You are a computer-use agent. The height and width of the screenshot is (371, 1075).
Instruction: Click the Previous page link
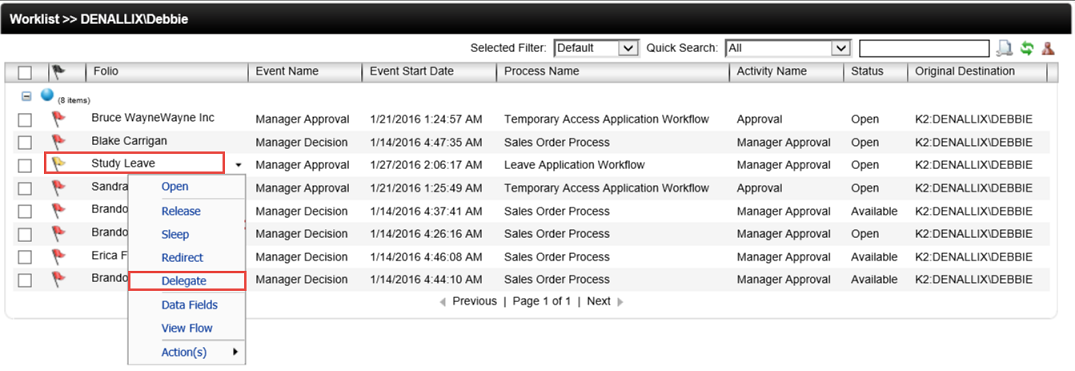[x=474, y=301]
